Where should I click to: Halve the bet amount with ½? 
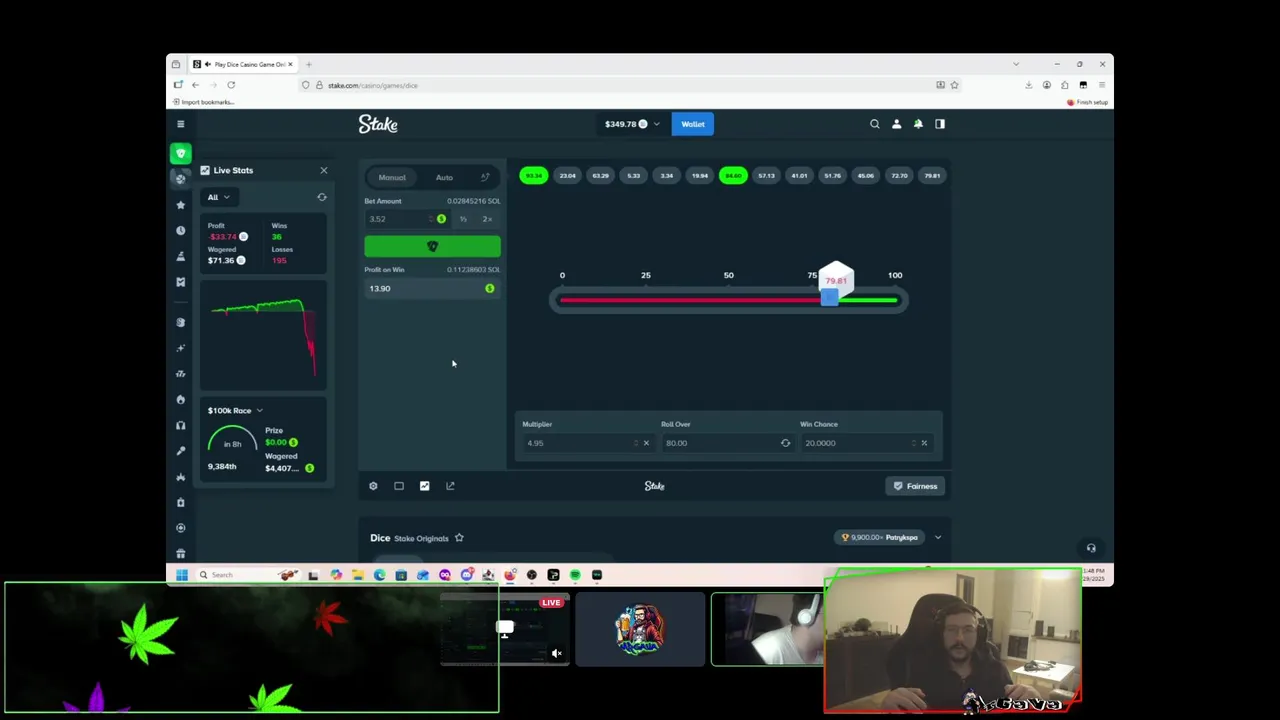click(x=463, y=219)
